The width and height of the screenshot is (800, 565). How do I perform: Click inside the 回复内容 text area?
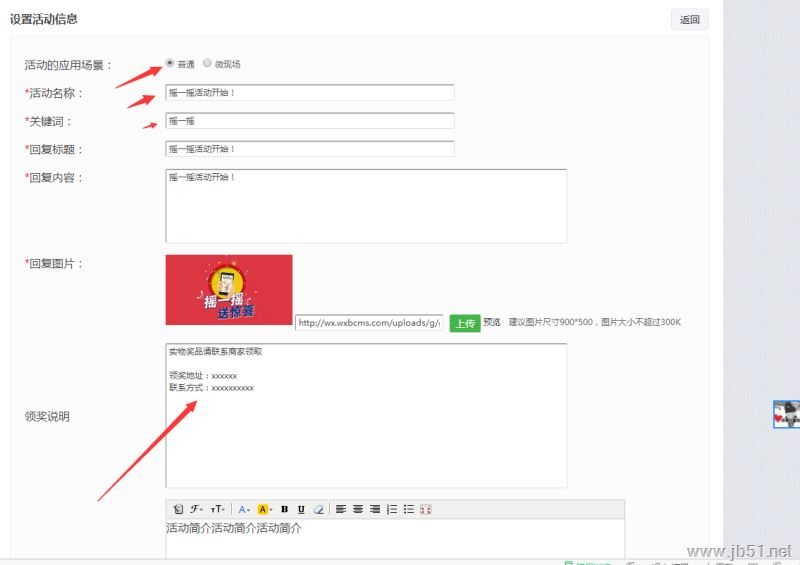pyautogui.click(x=366, y=206)
